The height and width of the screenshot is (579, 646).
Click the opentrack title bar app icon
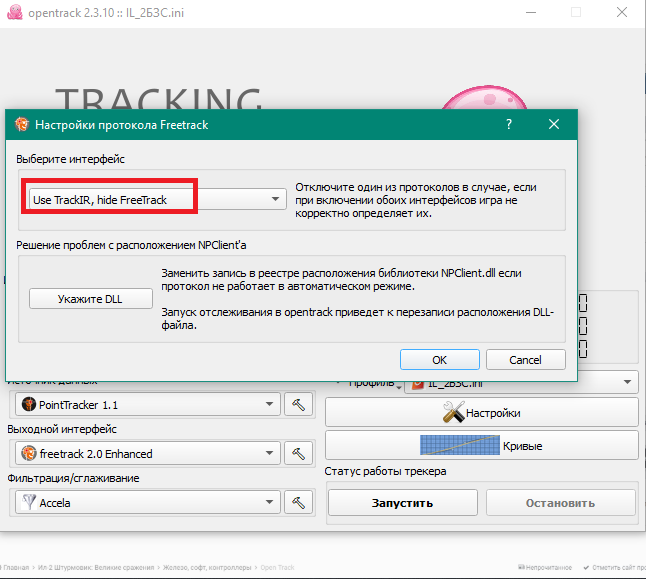tap(15, 12)
